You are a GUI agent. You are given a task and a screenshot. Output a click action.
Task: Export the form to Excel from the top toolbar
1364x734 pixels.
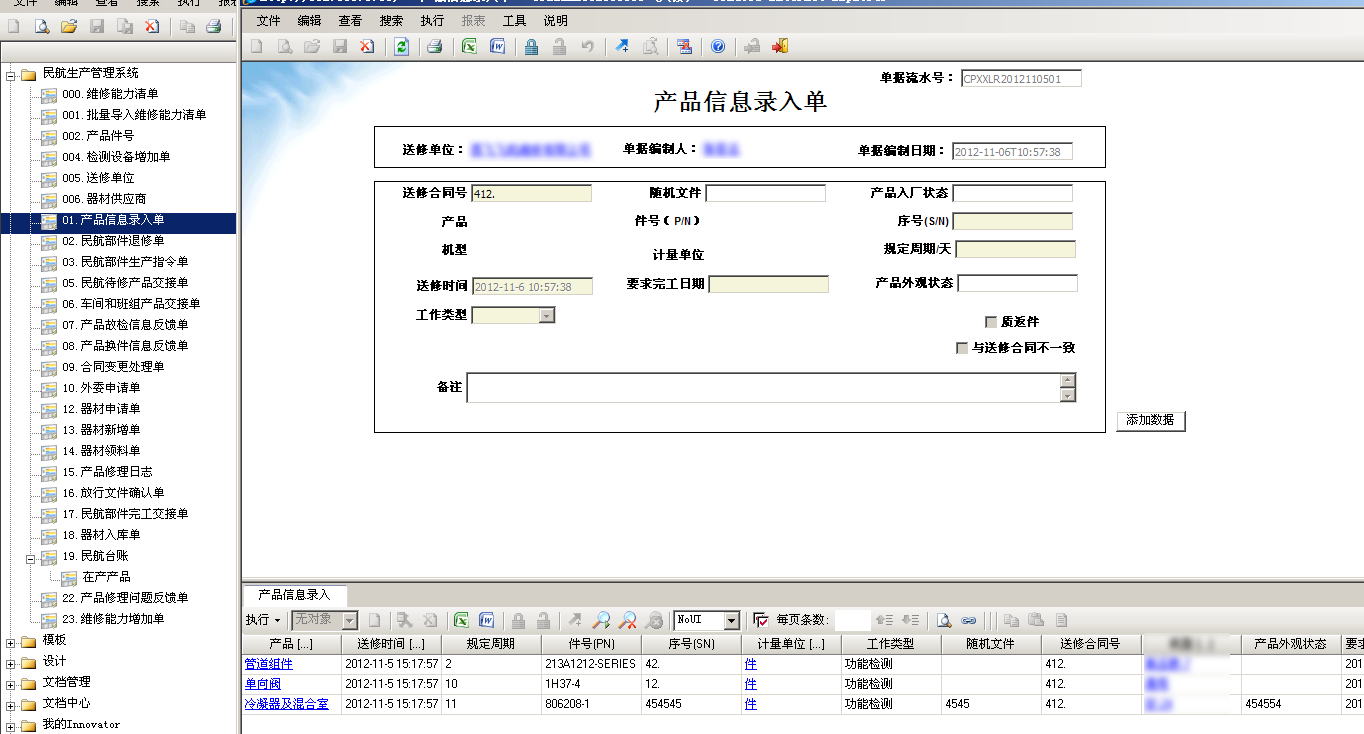tap(469, 46)
